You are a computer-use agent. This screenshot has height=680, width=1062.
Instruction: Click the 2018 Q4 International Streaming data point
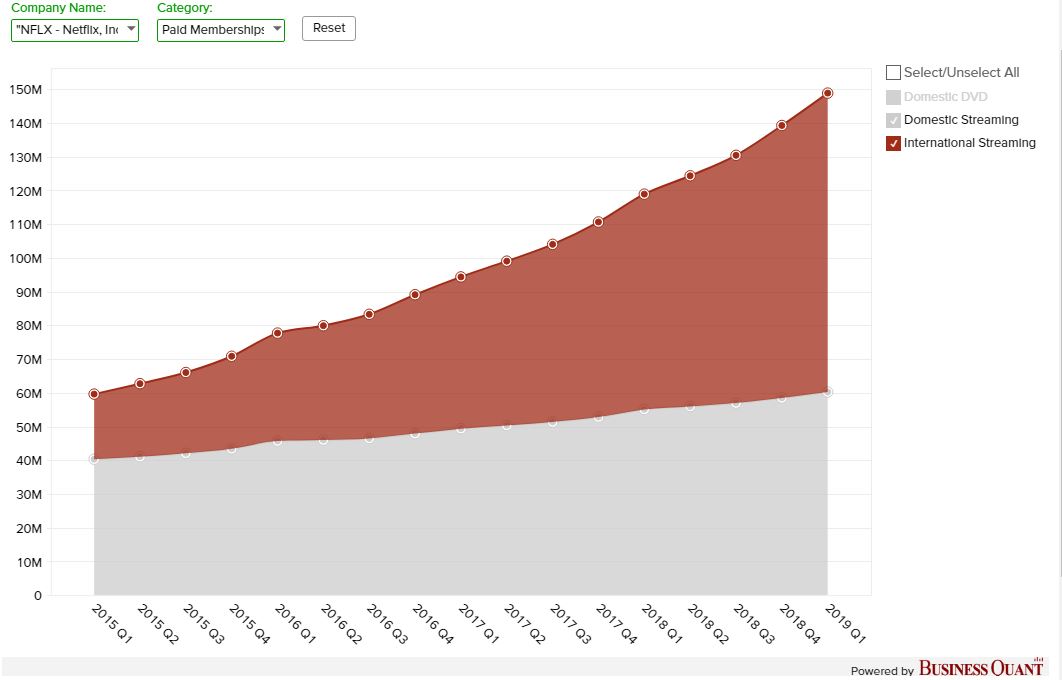click(782, 125)
